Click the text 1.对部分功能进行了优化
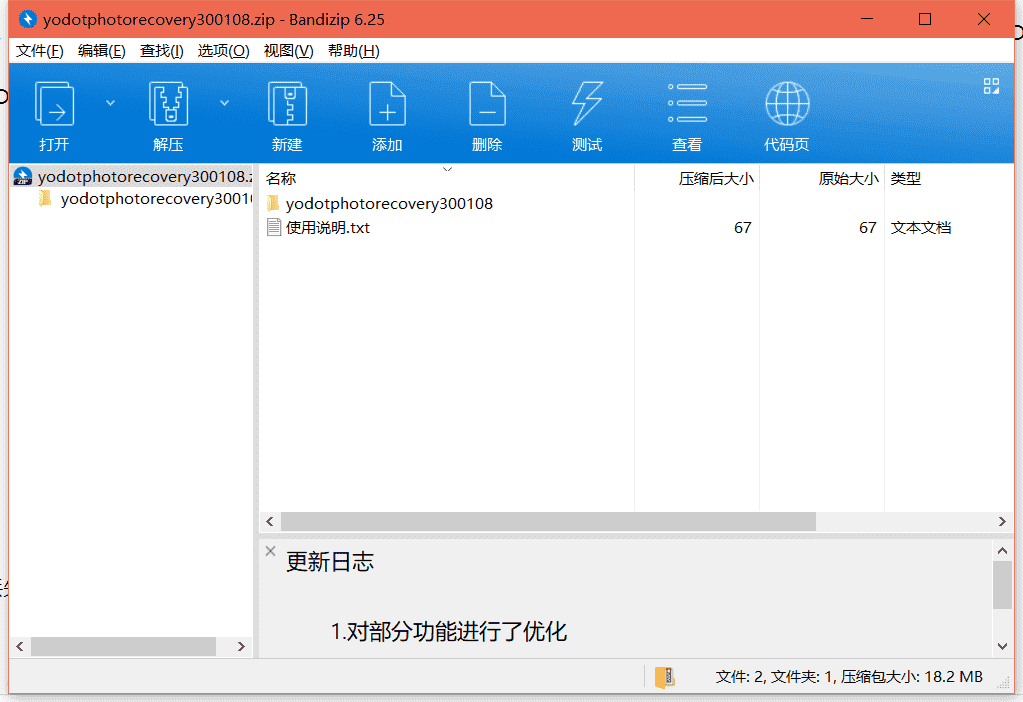Screen dimensions: 1023x702 [x=449, y=632]
